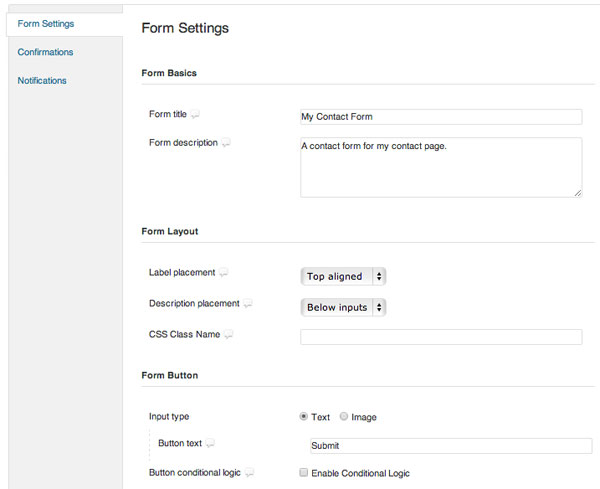The width and height of the screenshot is (600, 489).
Task: Choose the Image input type radio button
Action: (344, 416)
